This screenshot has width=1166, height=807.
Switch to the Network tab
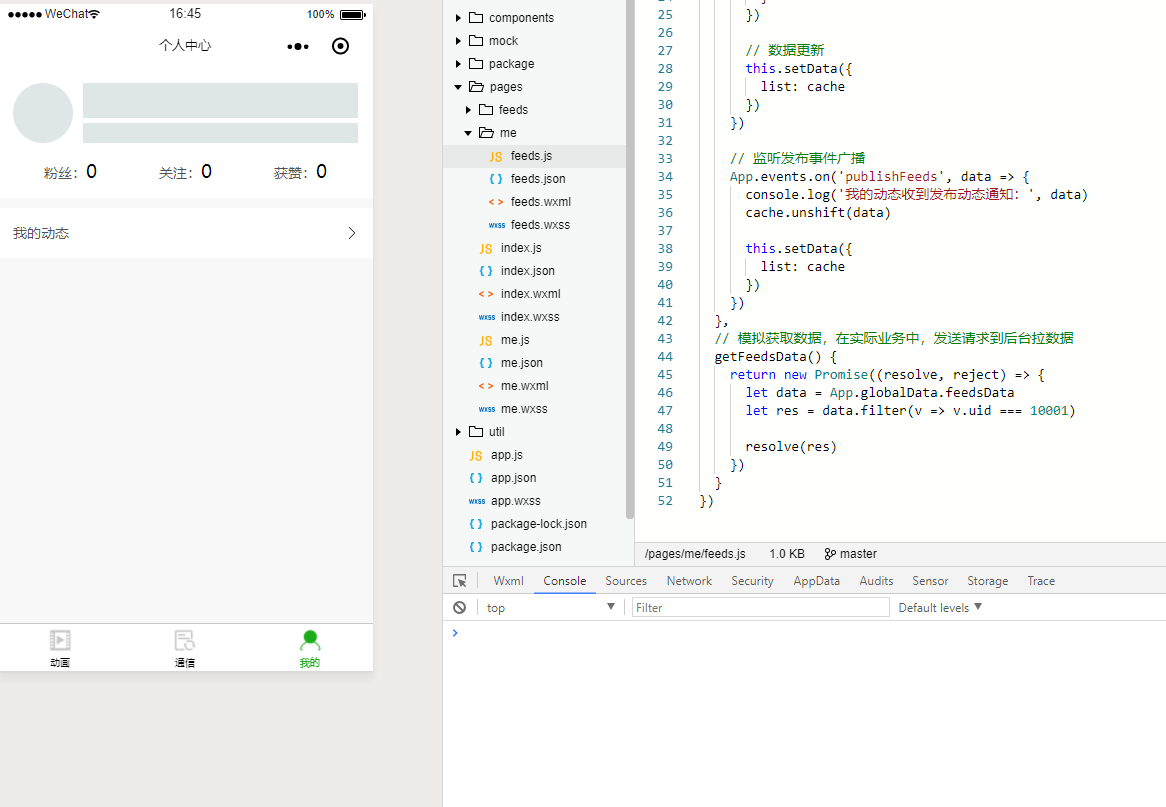click(x=689, y=581)
